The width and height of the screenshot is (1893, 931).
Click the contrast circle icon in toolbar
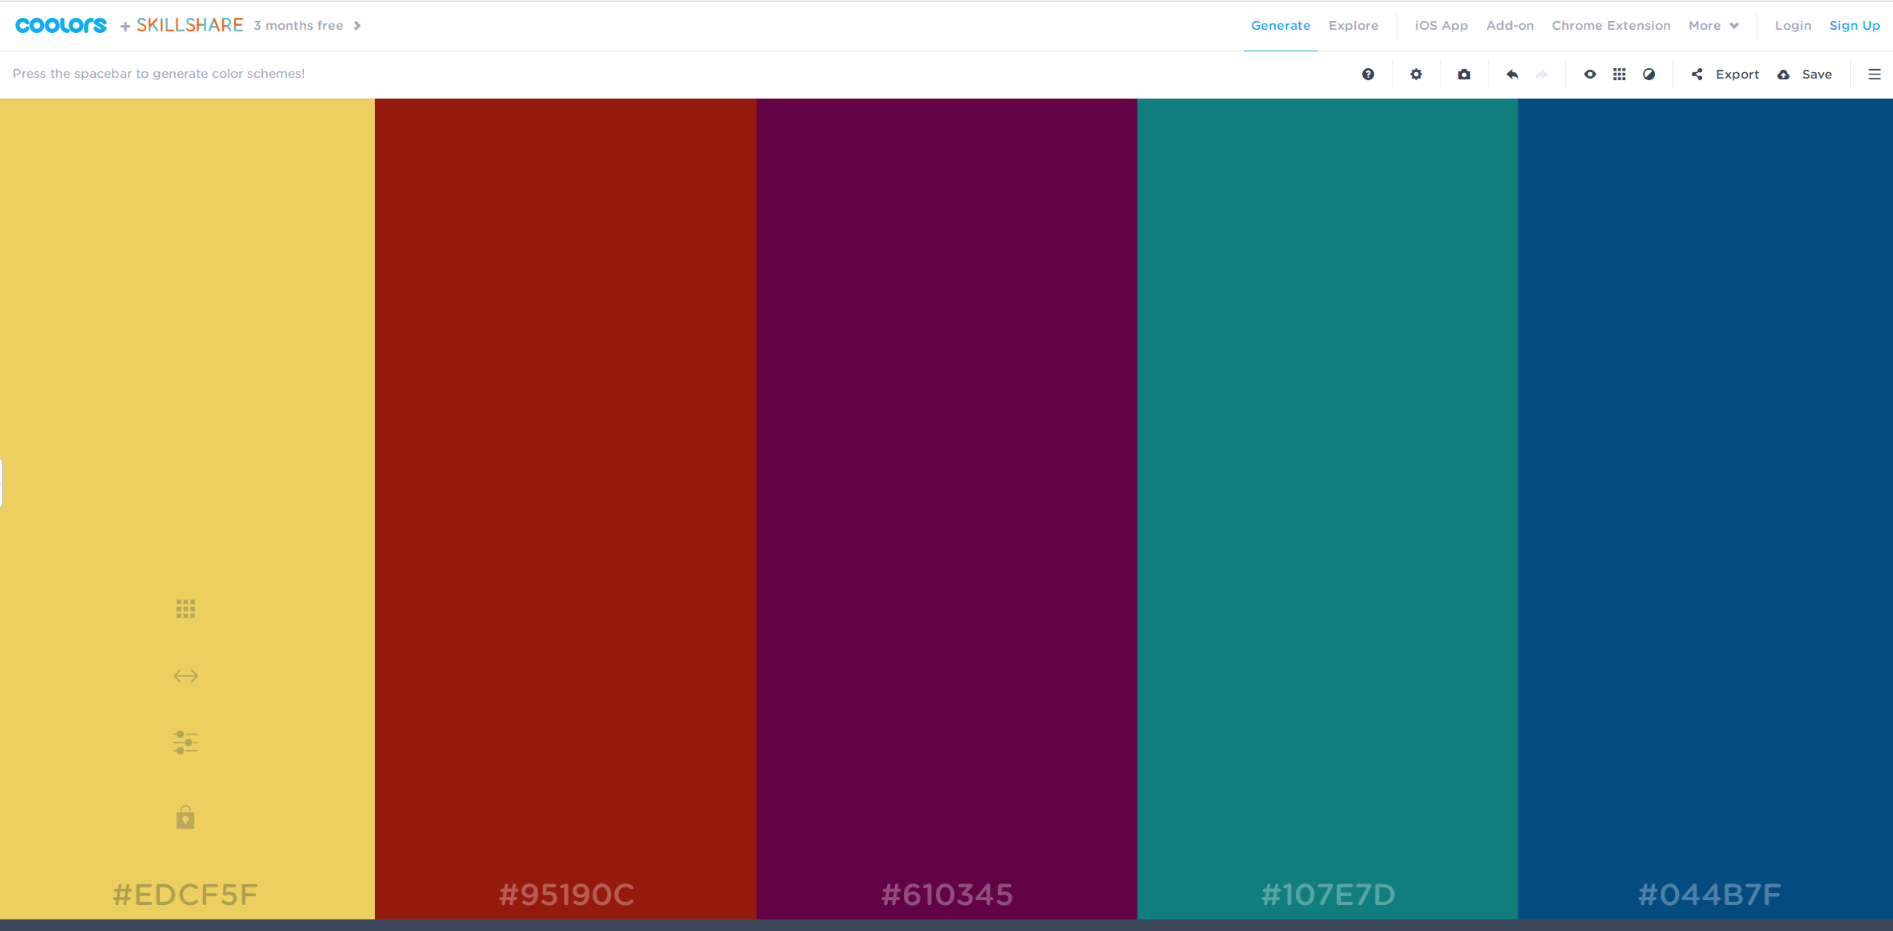1649,74
